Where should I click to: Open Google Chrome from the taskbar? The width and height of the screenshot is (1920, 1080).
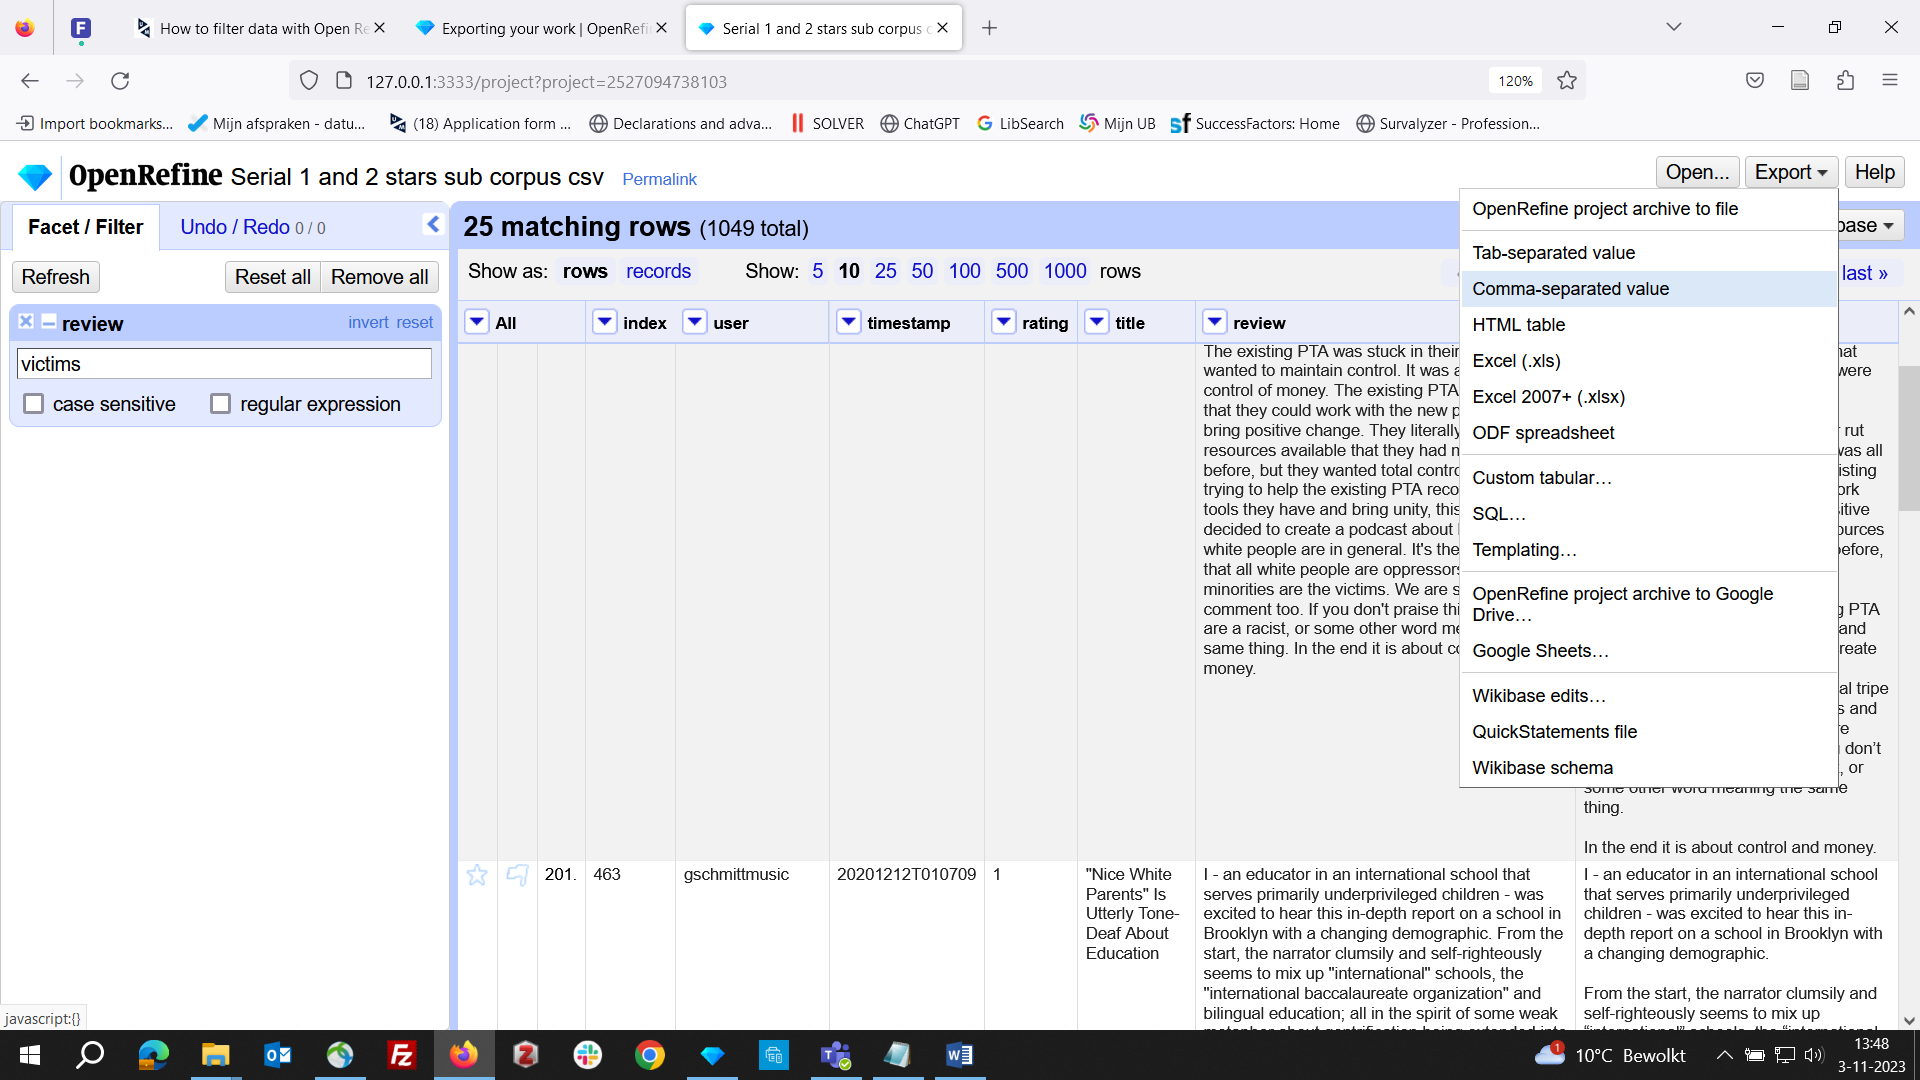pyautogui.click(x=650, y=1055)
